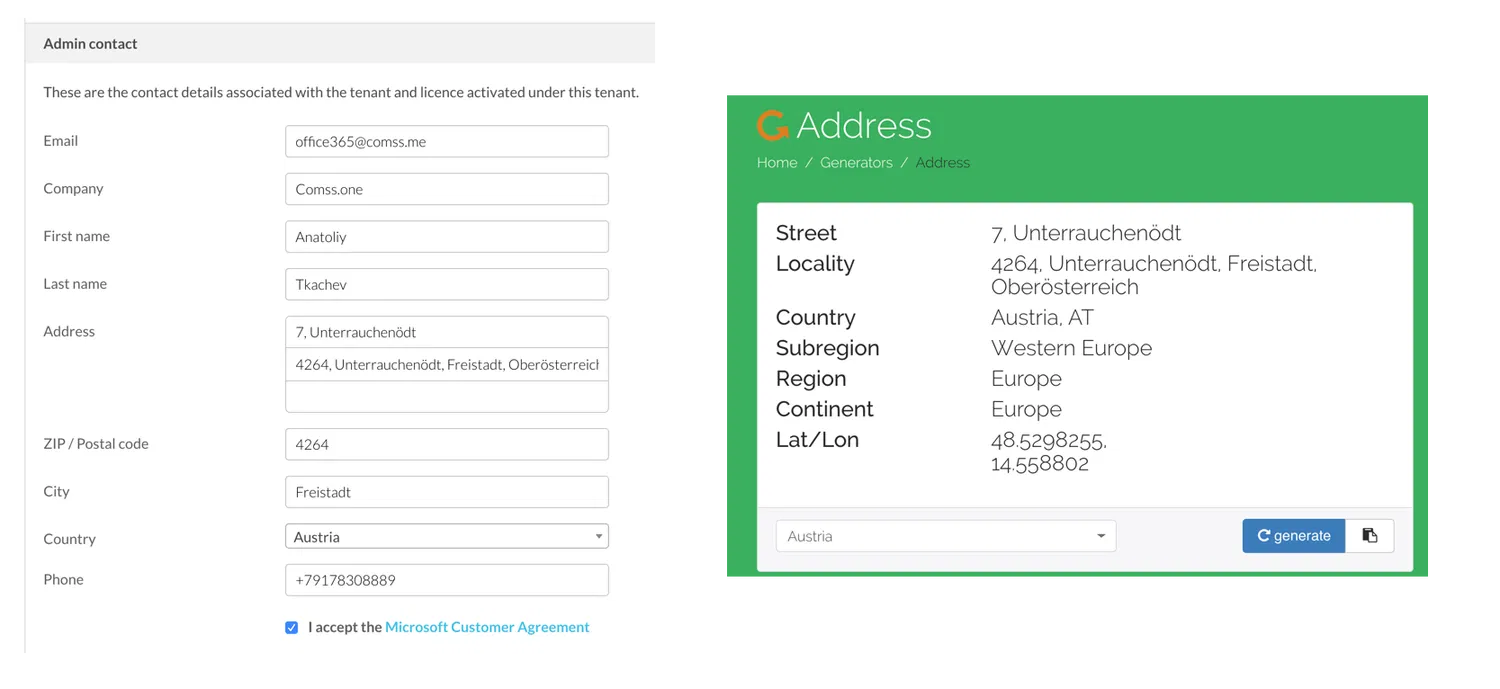Click the Country value Austria, AT
This screenshot has height=689, width=1500.
pos(1042,318)
